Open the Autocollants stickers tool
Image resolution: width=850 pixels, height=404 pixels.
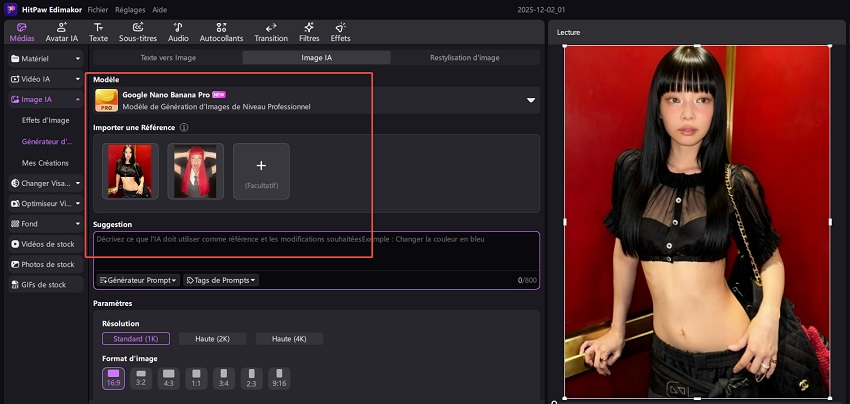[221, 32]
